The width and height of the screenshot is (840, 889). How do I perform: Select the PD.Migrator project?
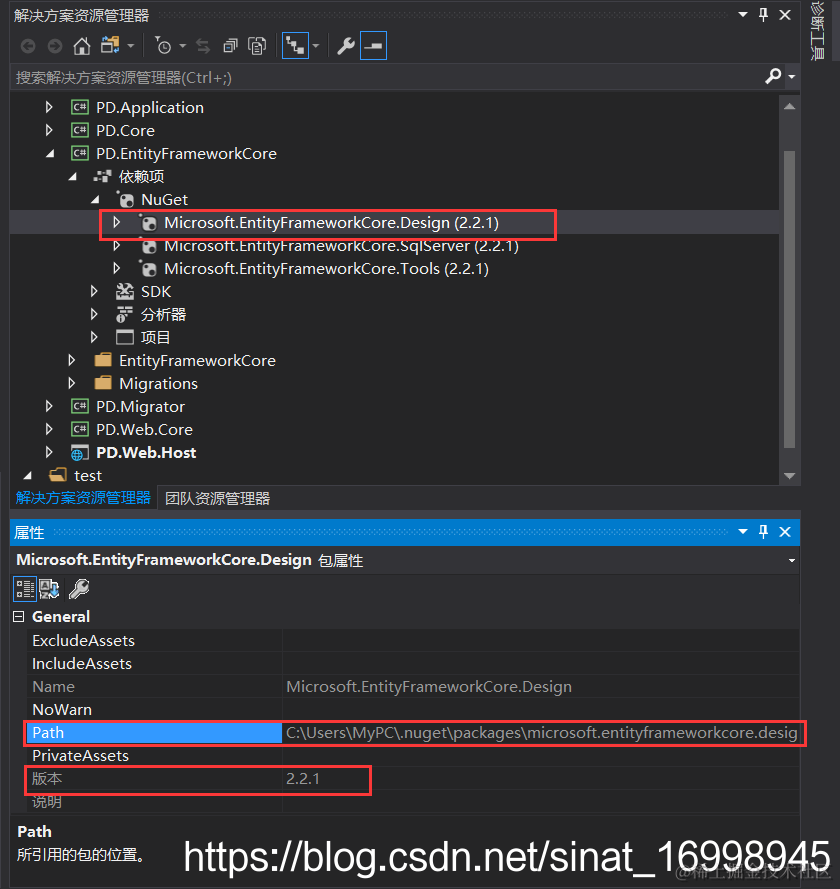tap(140, 407)
